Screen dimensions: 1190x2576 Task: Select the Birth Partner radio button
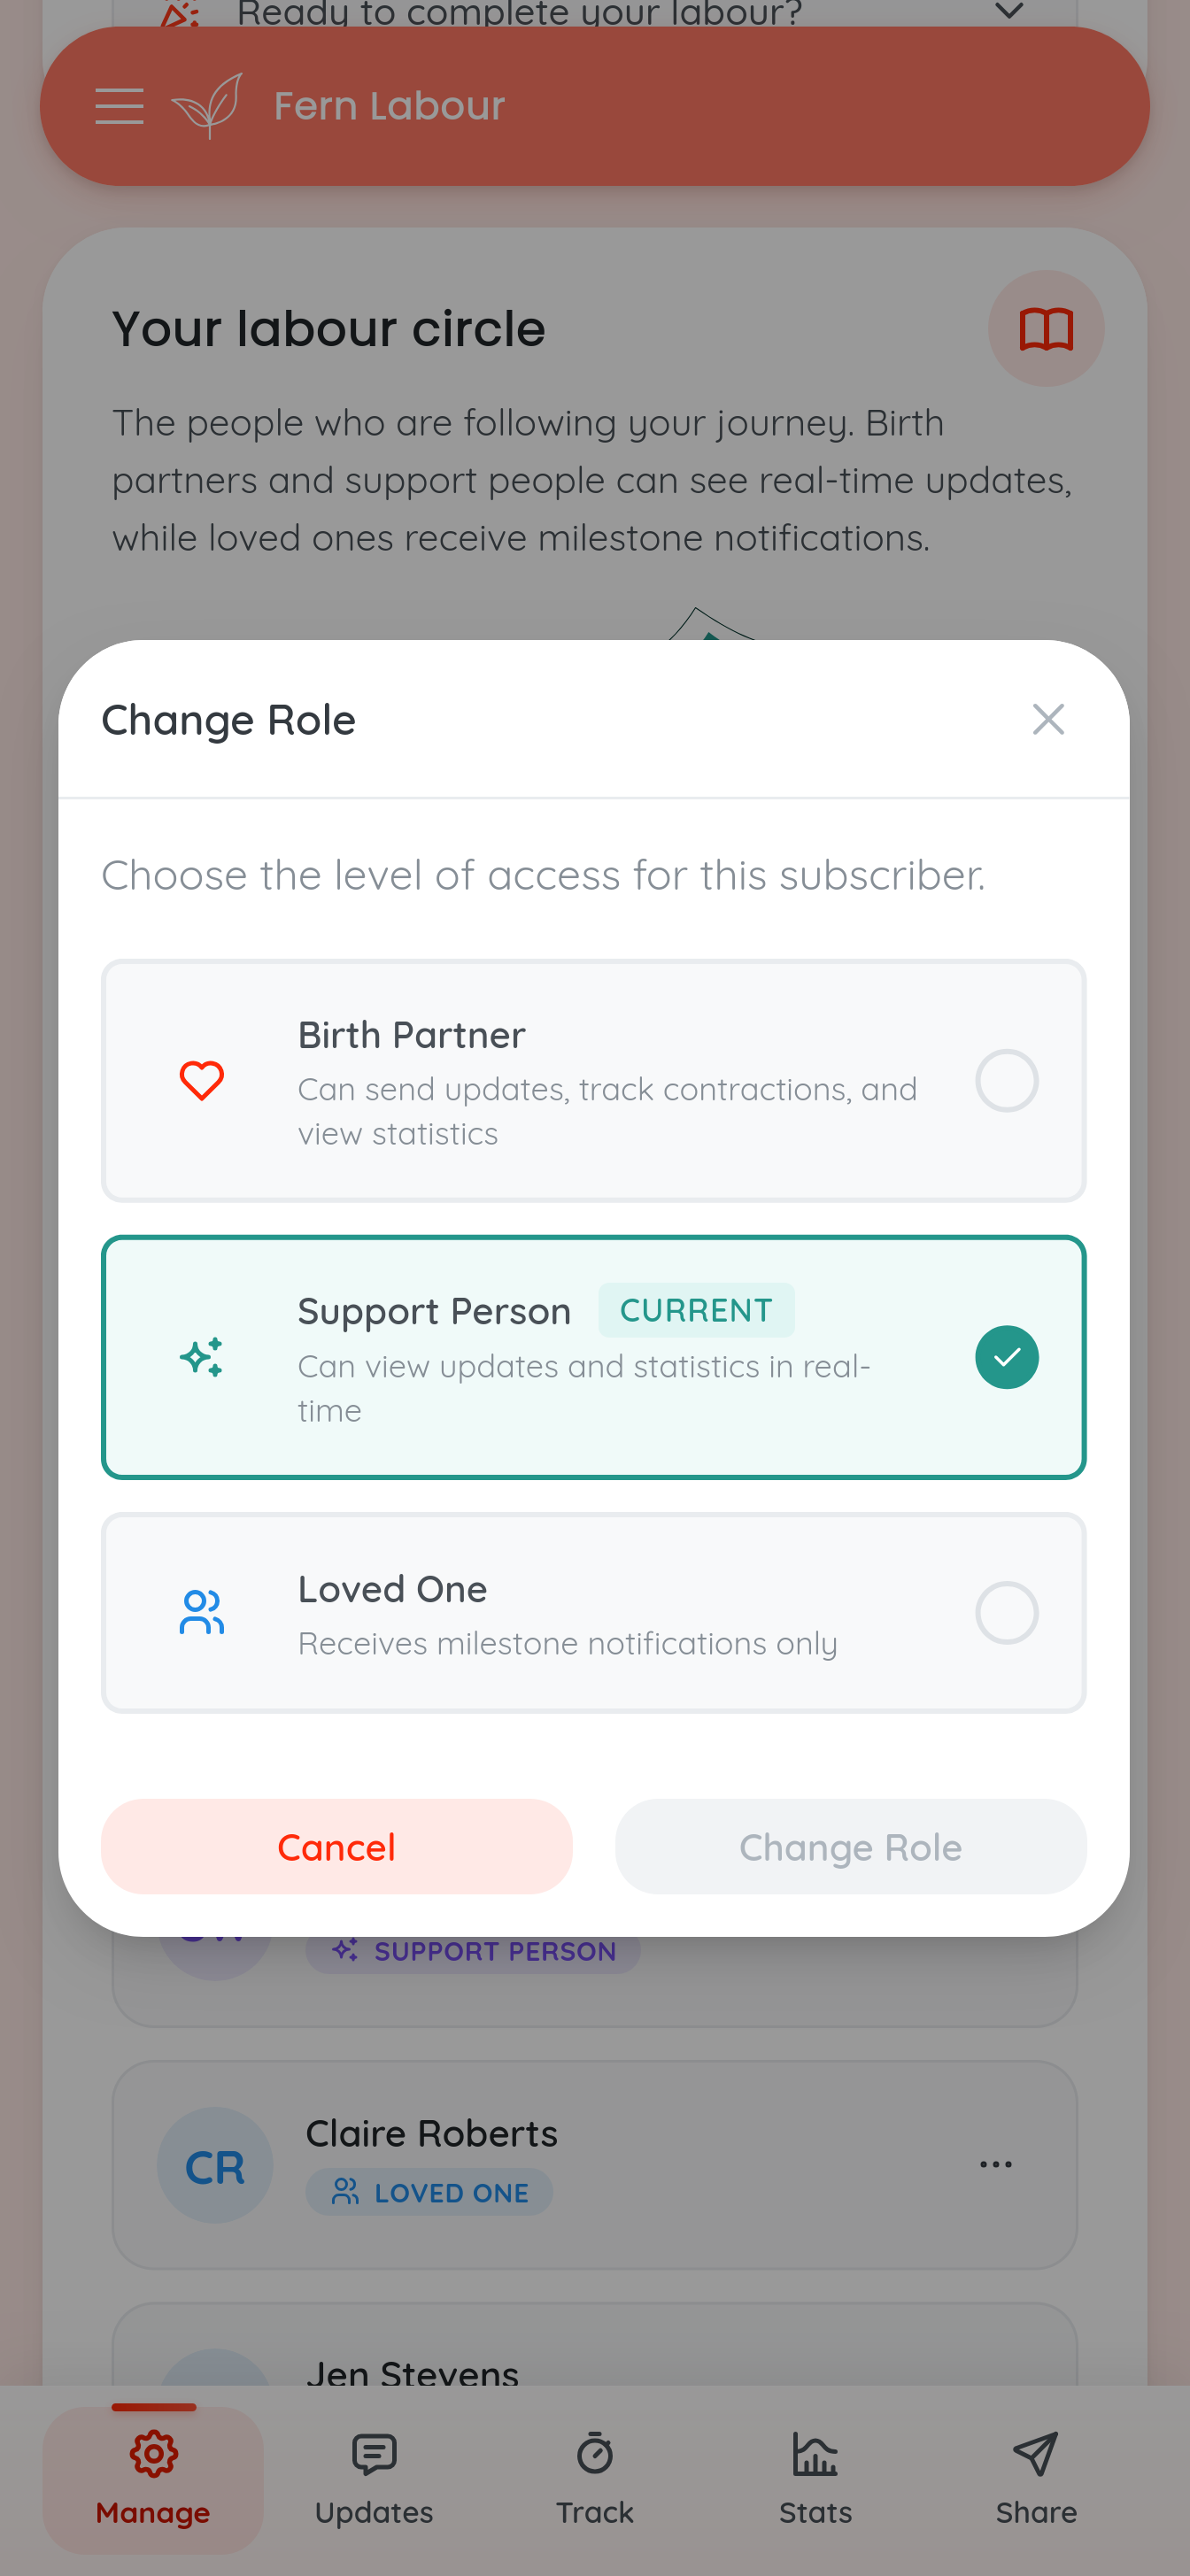coord(1006,1080)
